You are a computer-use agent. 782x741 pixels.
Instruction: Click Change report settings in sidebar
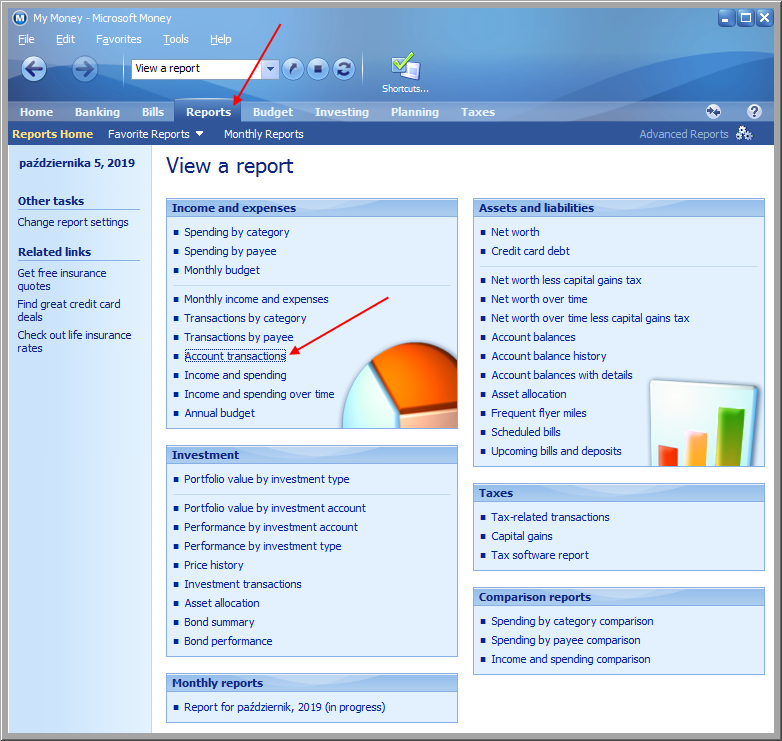pyautogui.click(x=73, y=222)
